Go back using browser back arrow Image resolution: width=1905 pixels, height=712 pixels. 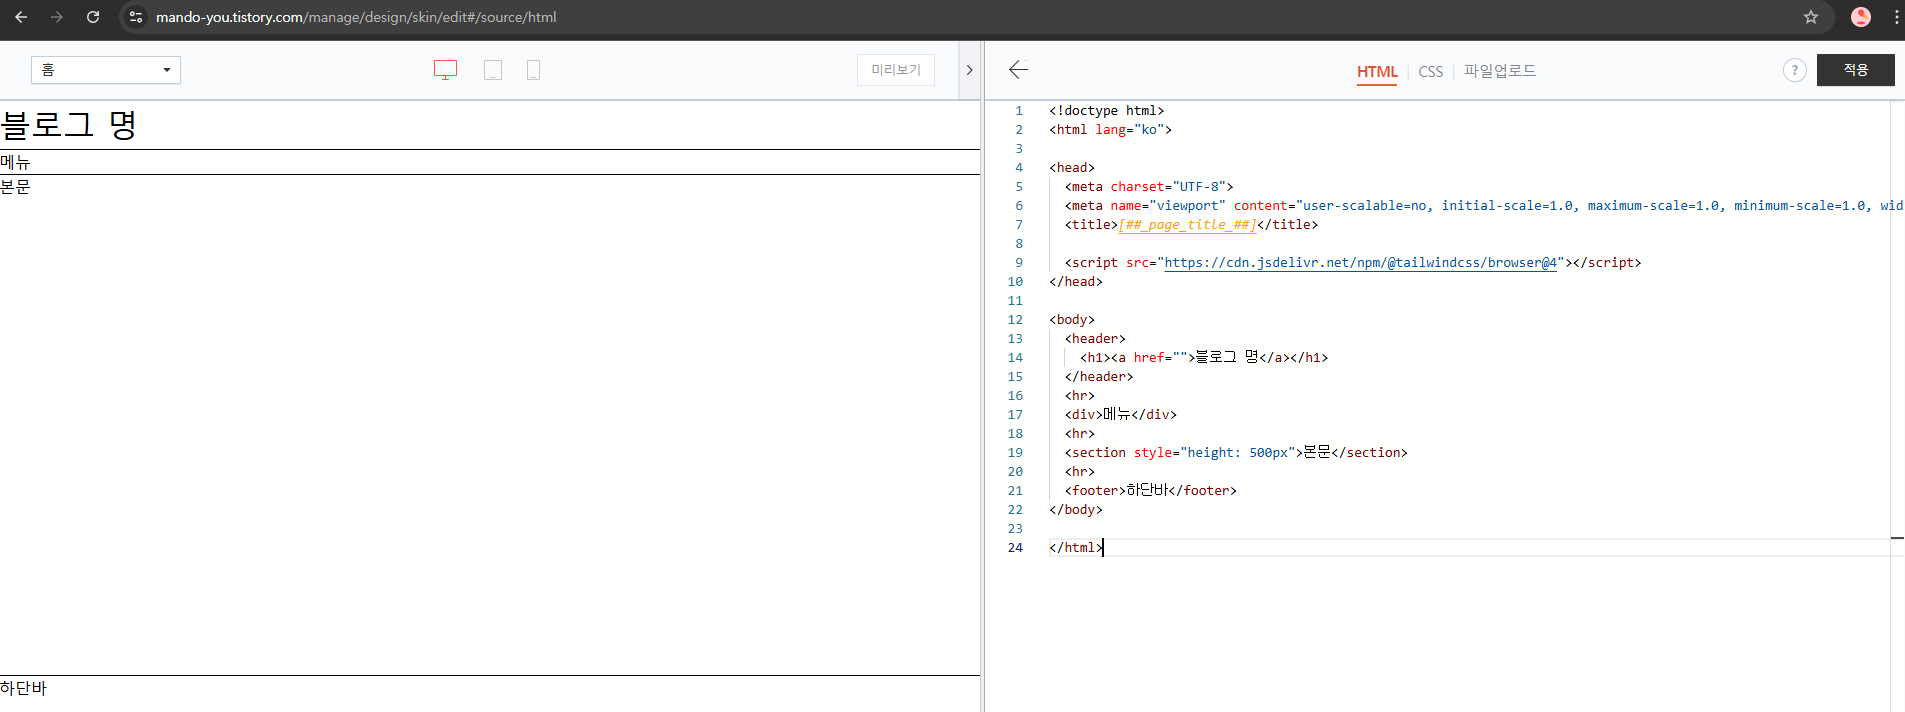point(21,17)
